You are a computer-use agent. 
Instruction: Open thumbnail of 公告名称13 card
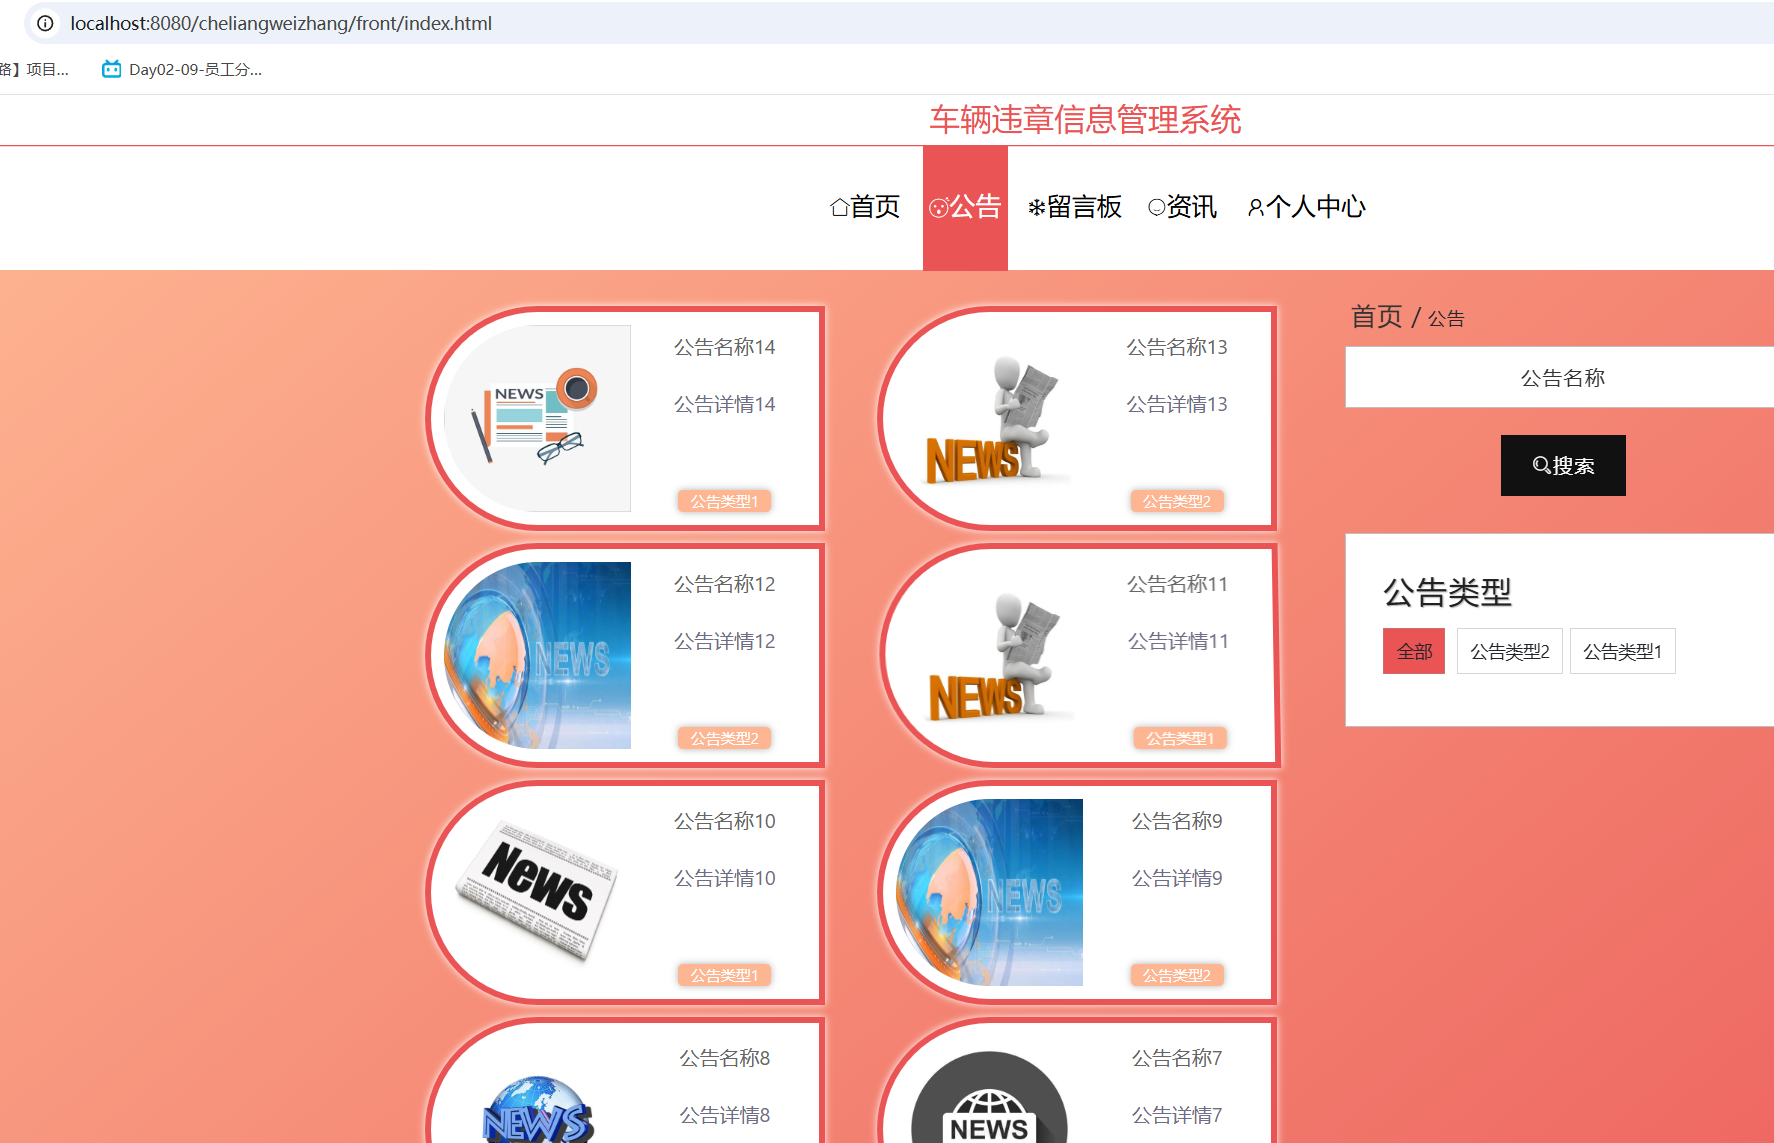click(x=990, y=418)
